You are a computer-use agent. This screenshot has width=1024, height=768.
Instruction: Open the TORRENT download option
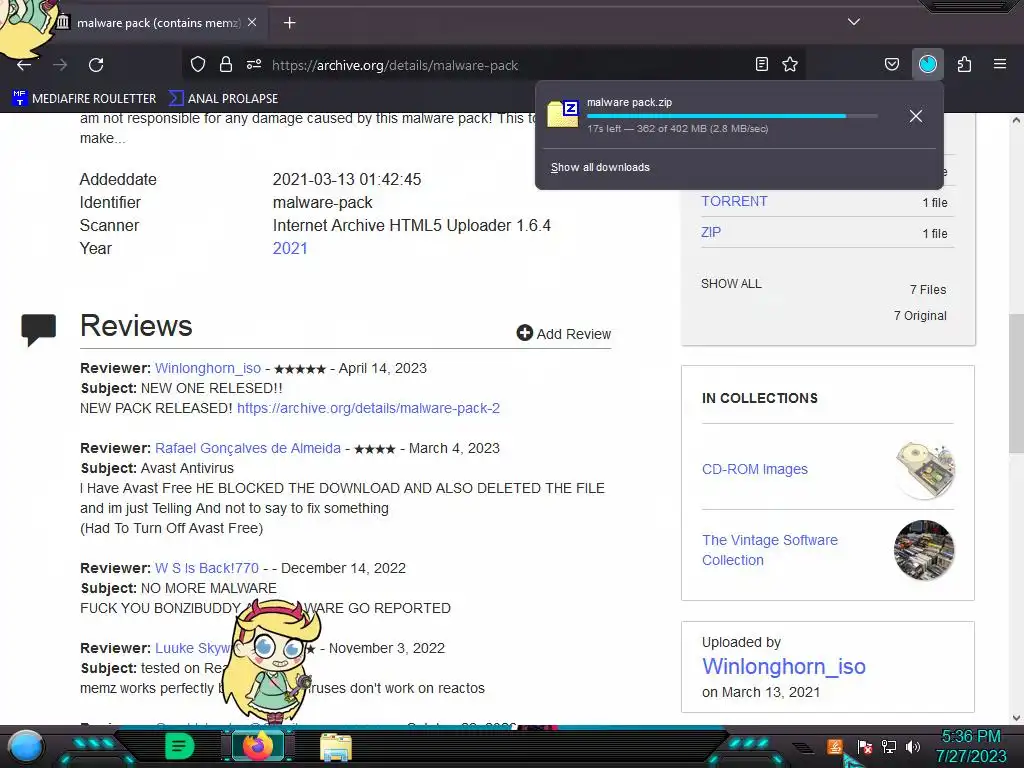tap(734, 201)
